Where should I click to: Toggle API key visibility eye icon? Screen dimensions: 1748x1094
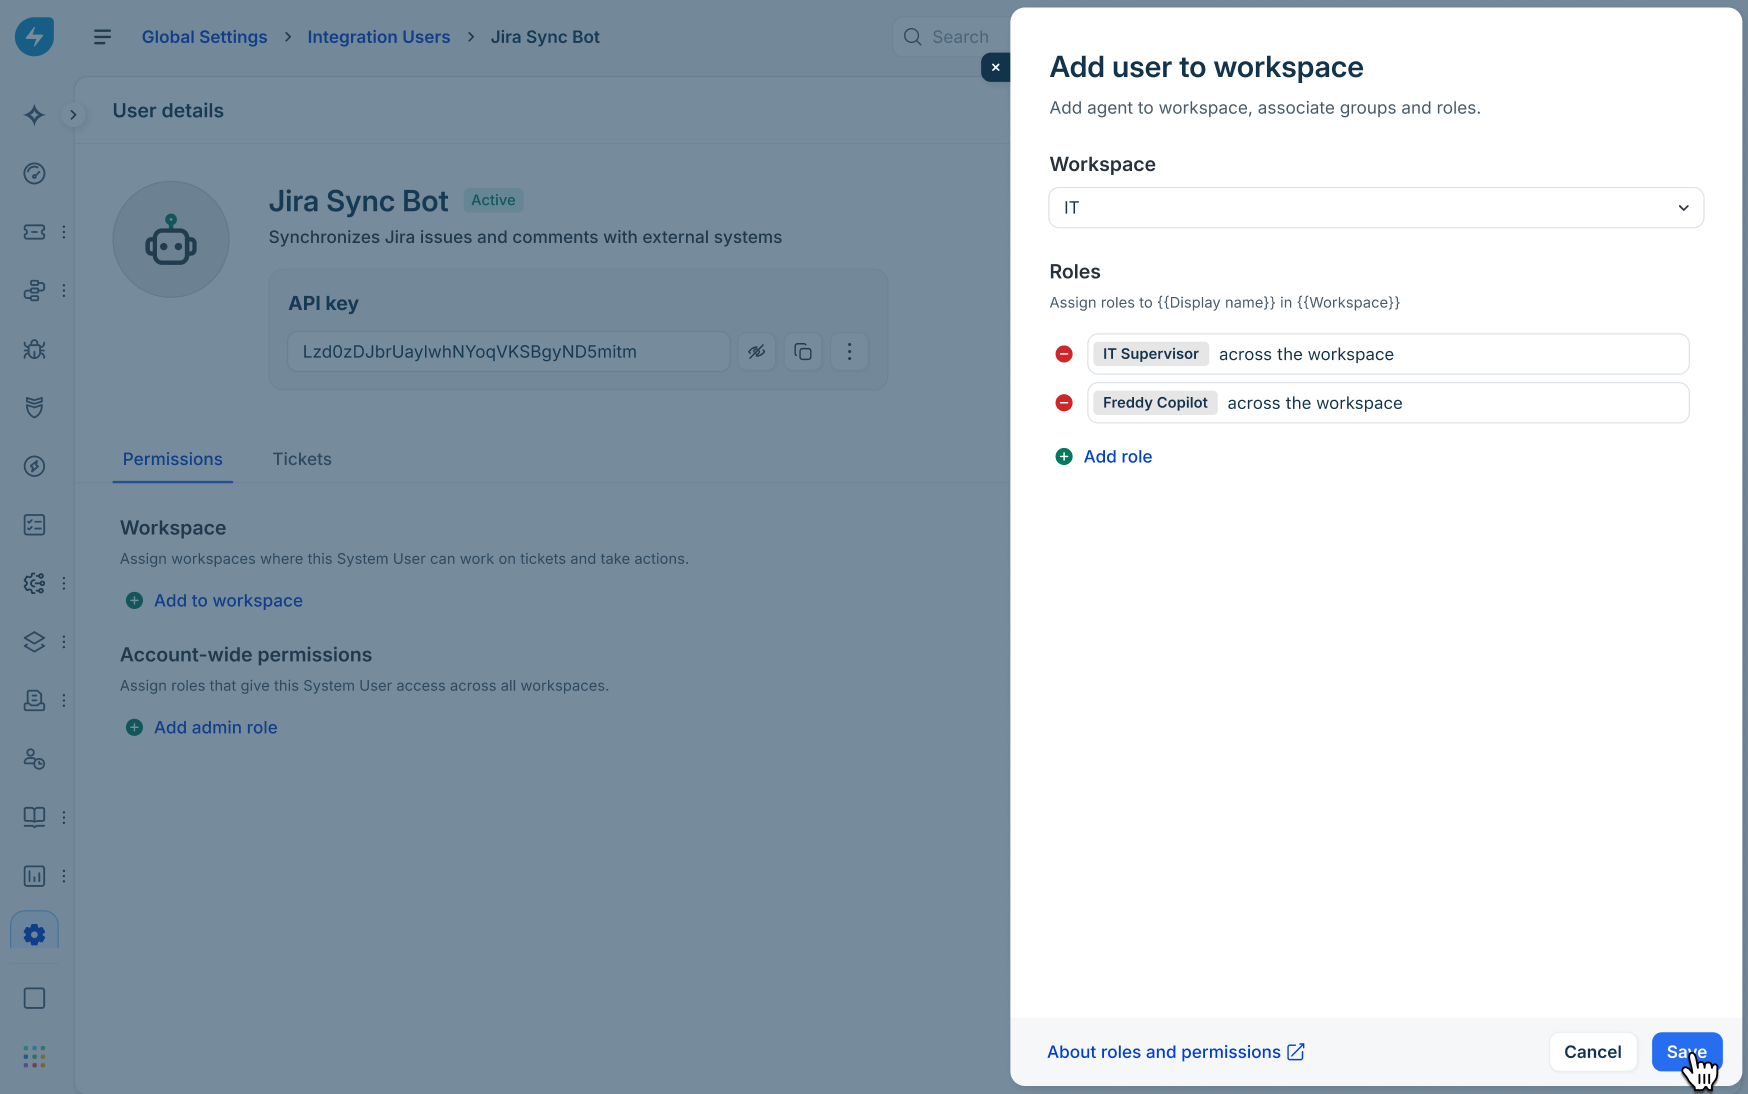point(757,352)
